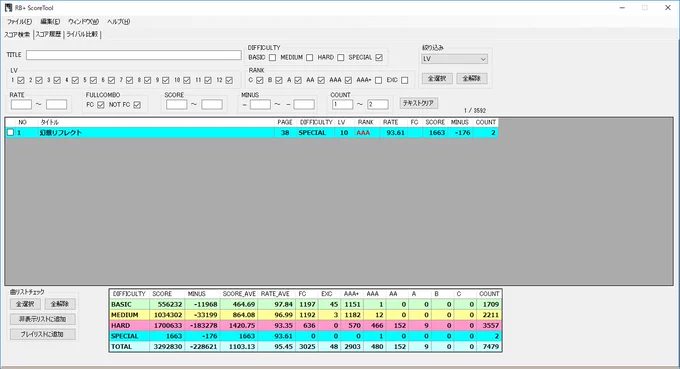Click BASIC score value 556232
This screenshot has width=680, height=369.
coord(170,304)
